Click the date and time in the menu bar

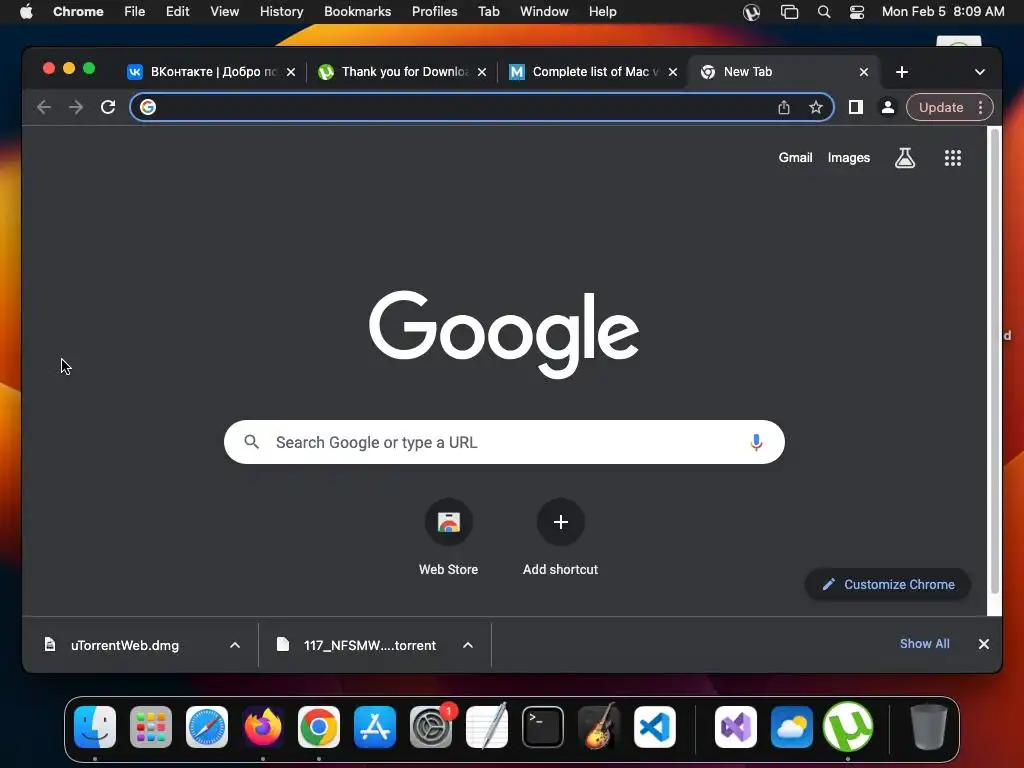(x=943, y=12)
